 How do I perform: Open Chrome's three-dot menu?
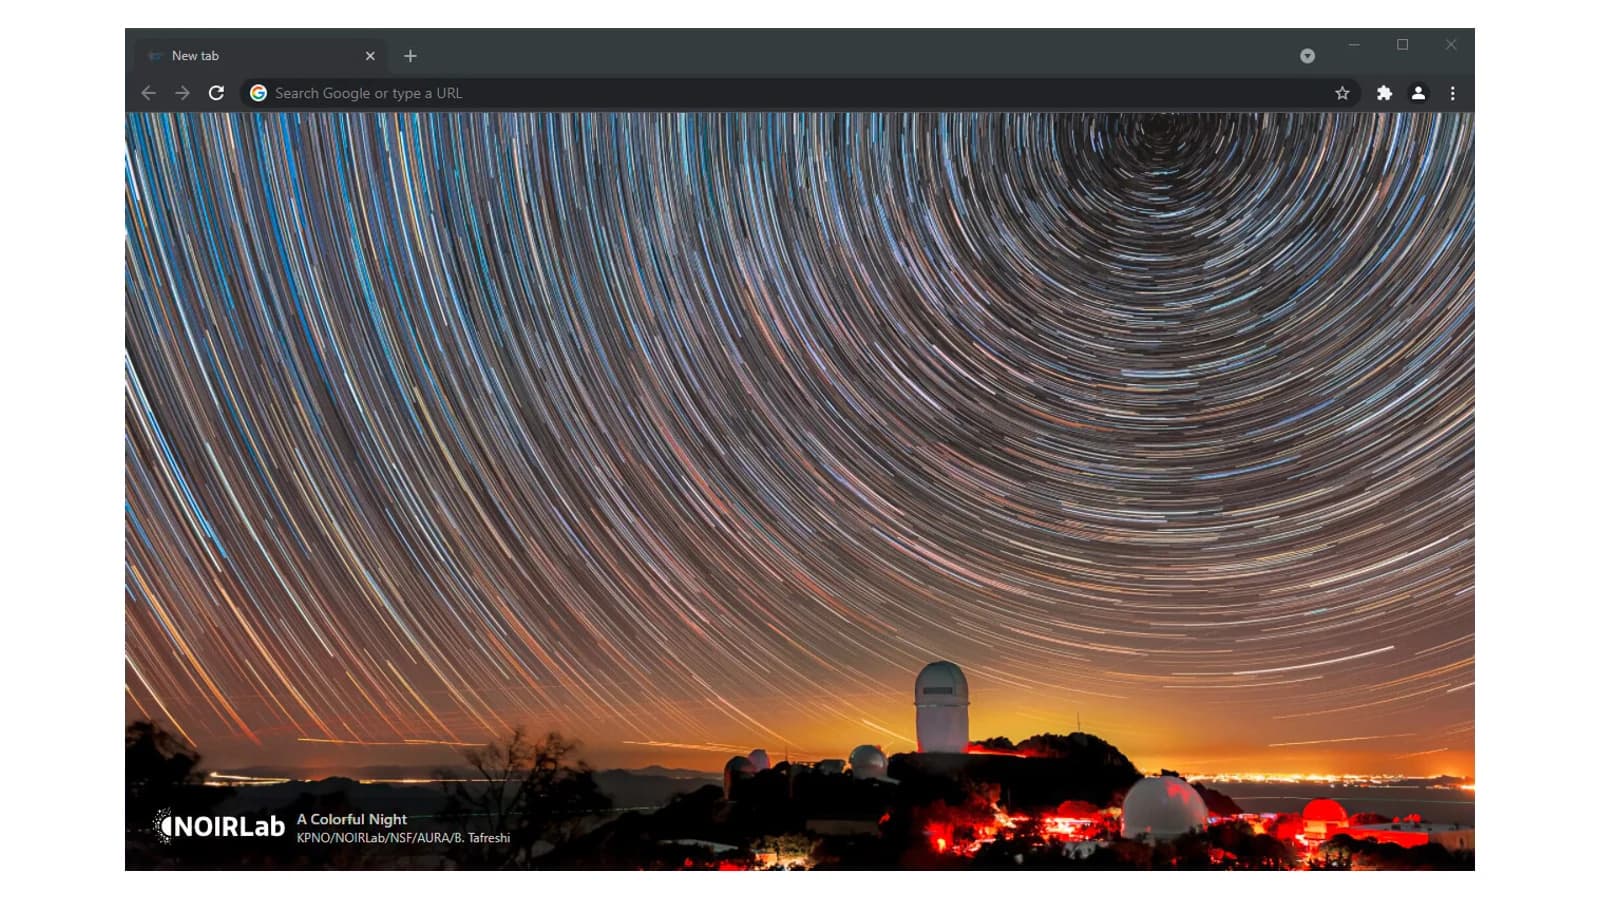click(1453, 93)
